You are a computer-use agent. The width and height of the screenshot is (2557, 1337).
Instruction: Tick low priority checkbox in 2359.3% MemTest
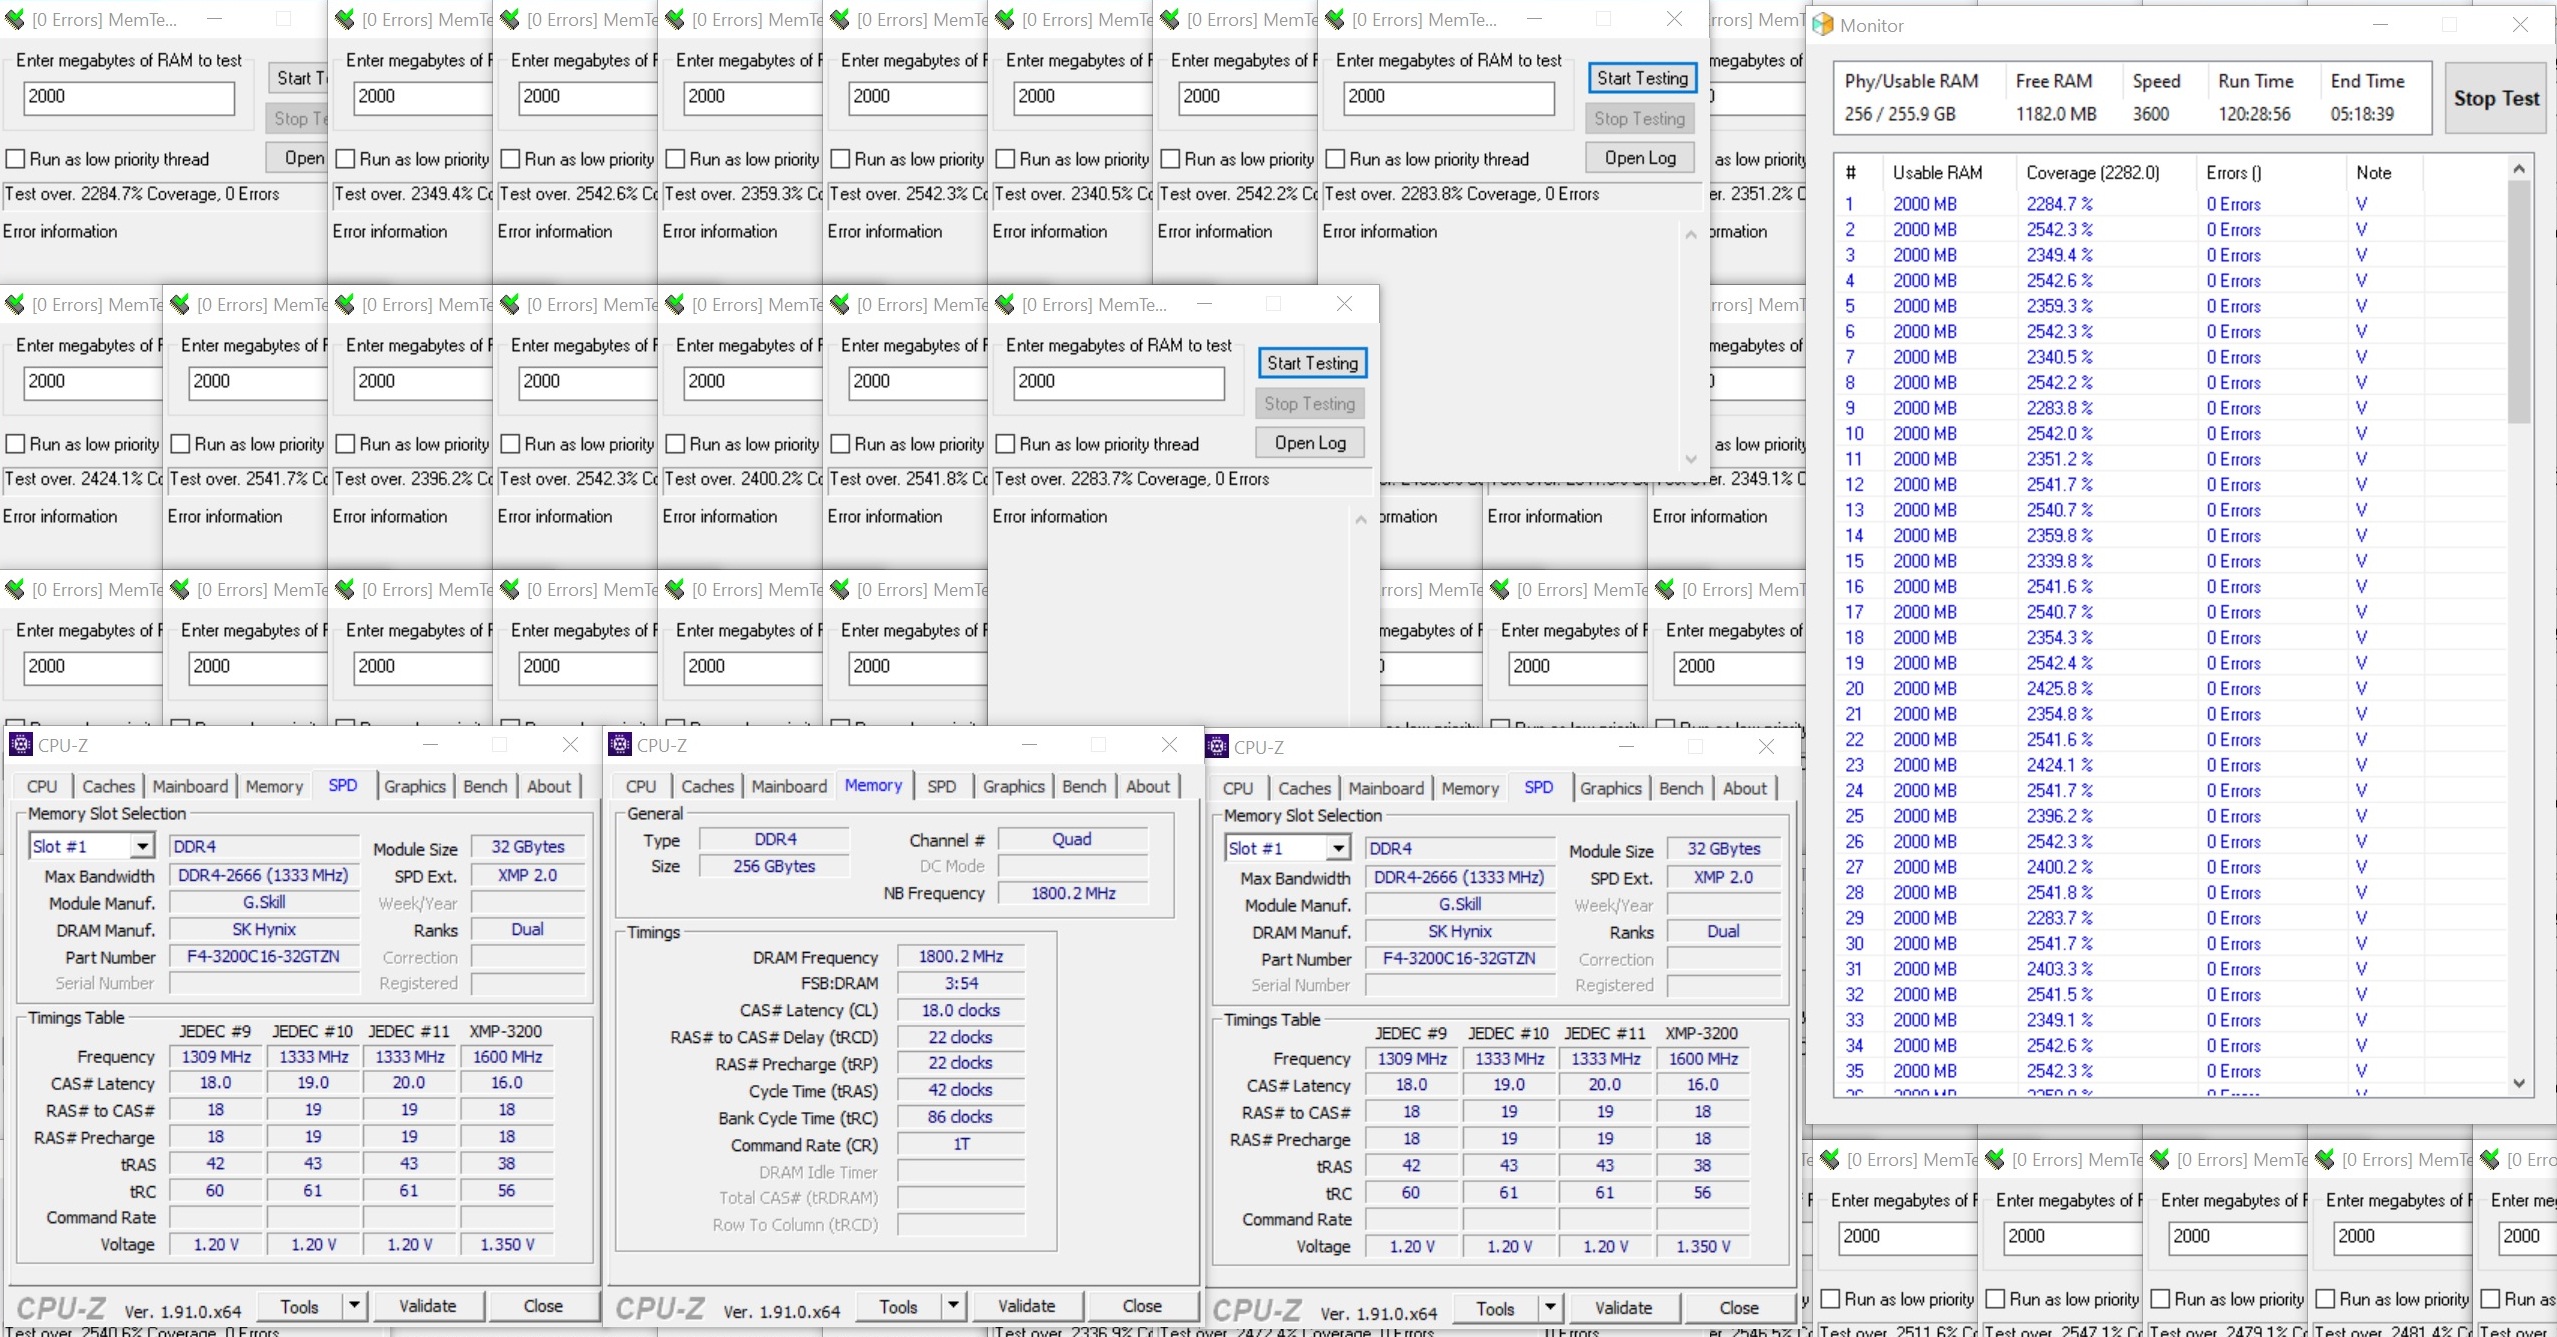click(675, 159)
